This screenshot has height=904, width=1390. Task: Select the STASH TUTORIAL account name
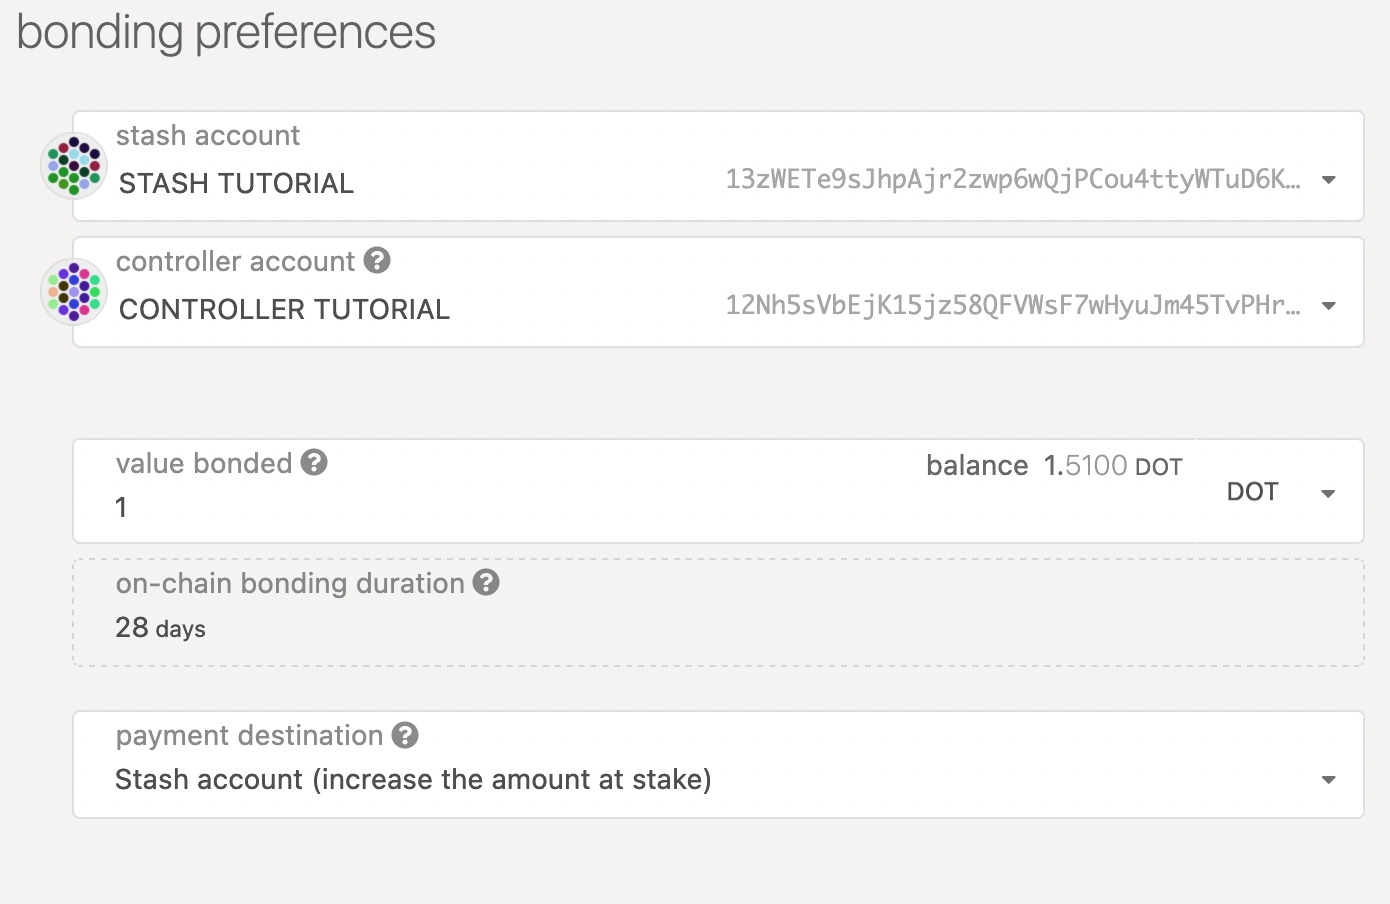(x=236, y=184)
